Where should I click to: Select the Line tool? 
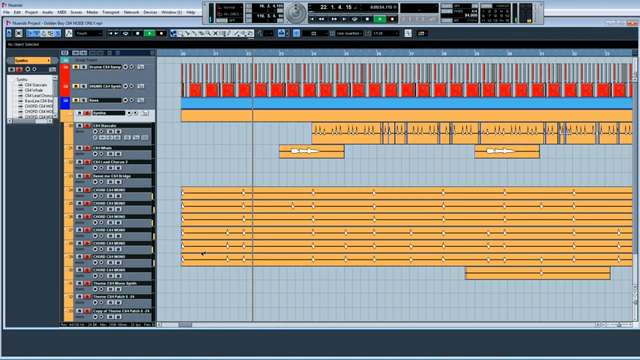click(x=236, y=33)
